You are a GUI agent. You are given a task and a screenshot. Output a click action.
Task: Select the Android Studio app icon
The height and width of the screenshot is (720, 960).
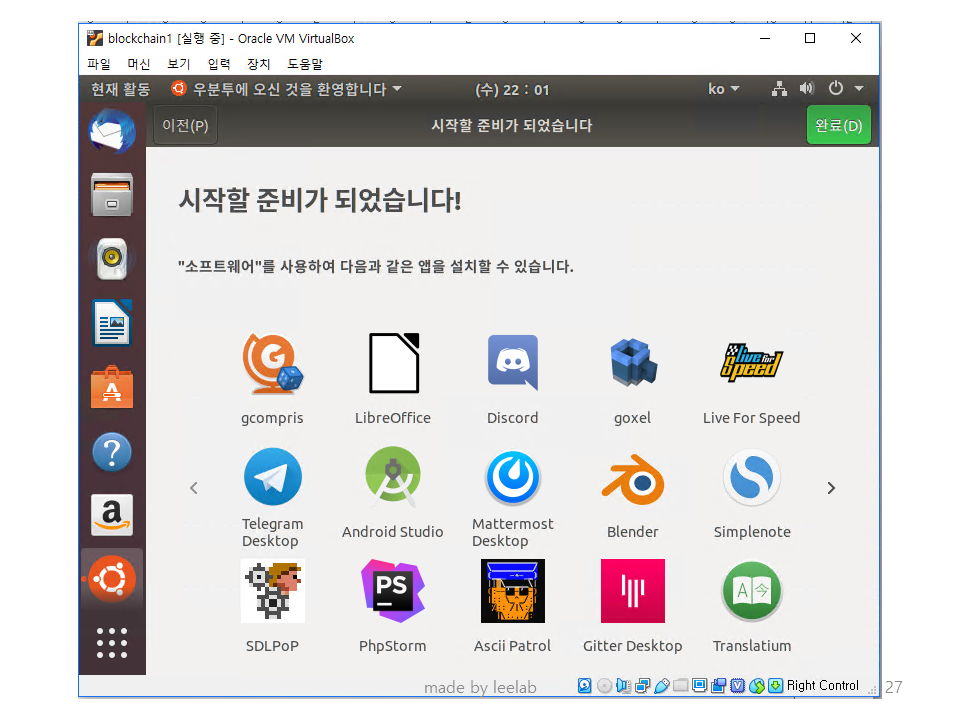[393, 478]
